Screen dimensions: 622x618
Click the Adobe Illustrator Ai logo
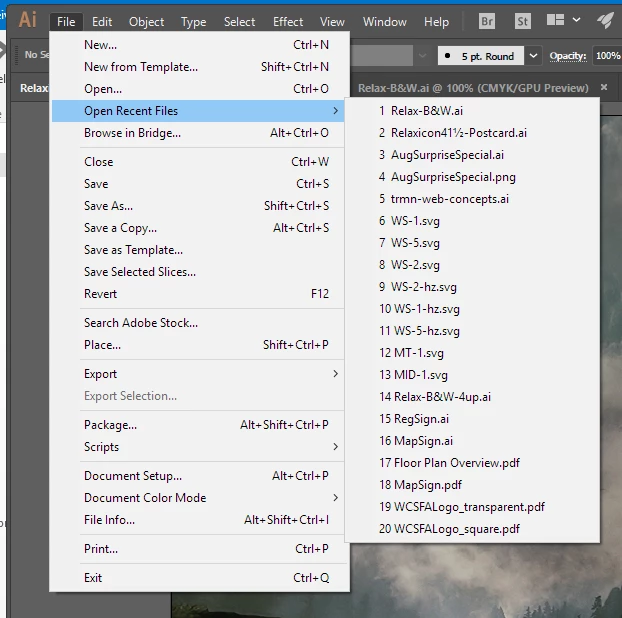pos(27,20)
